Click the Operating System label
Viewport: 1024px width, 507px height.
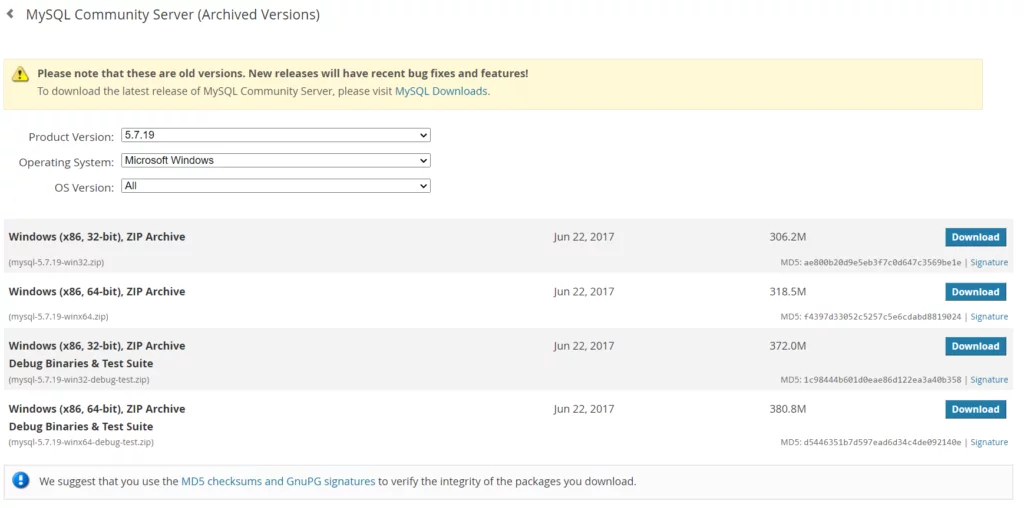(66, 162)
